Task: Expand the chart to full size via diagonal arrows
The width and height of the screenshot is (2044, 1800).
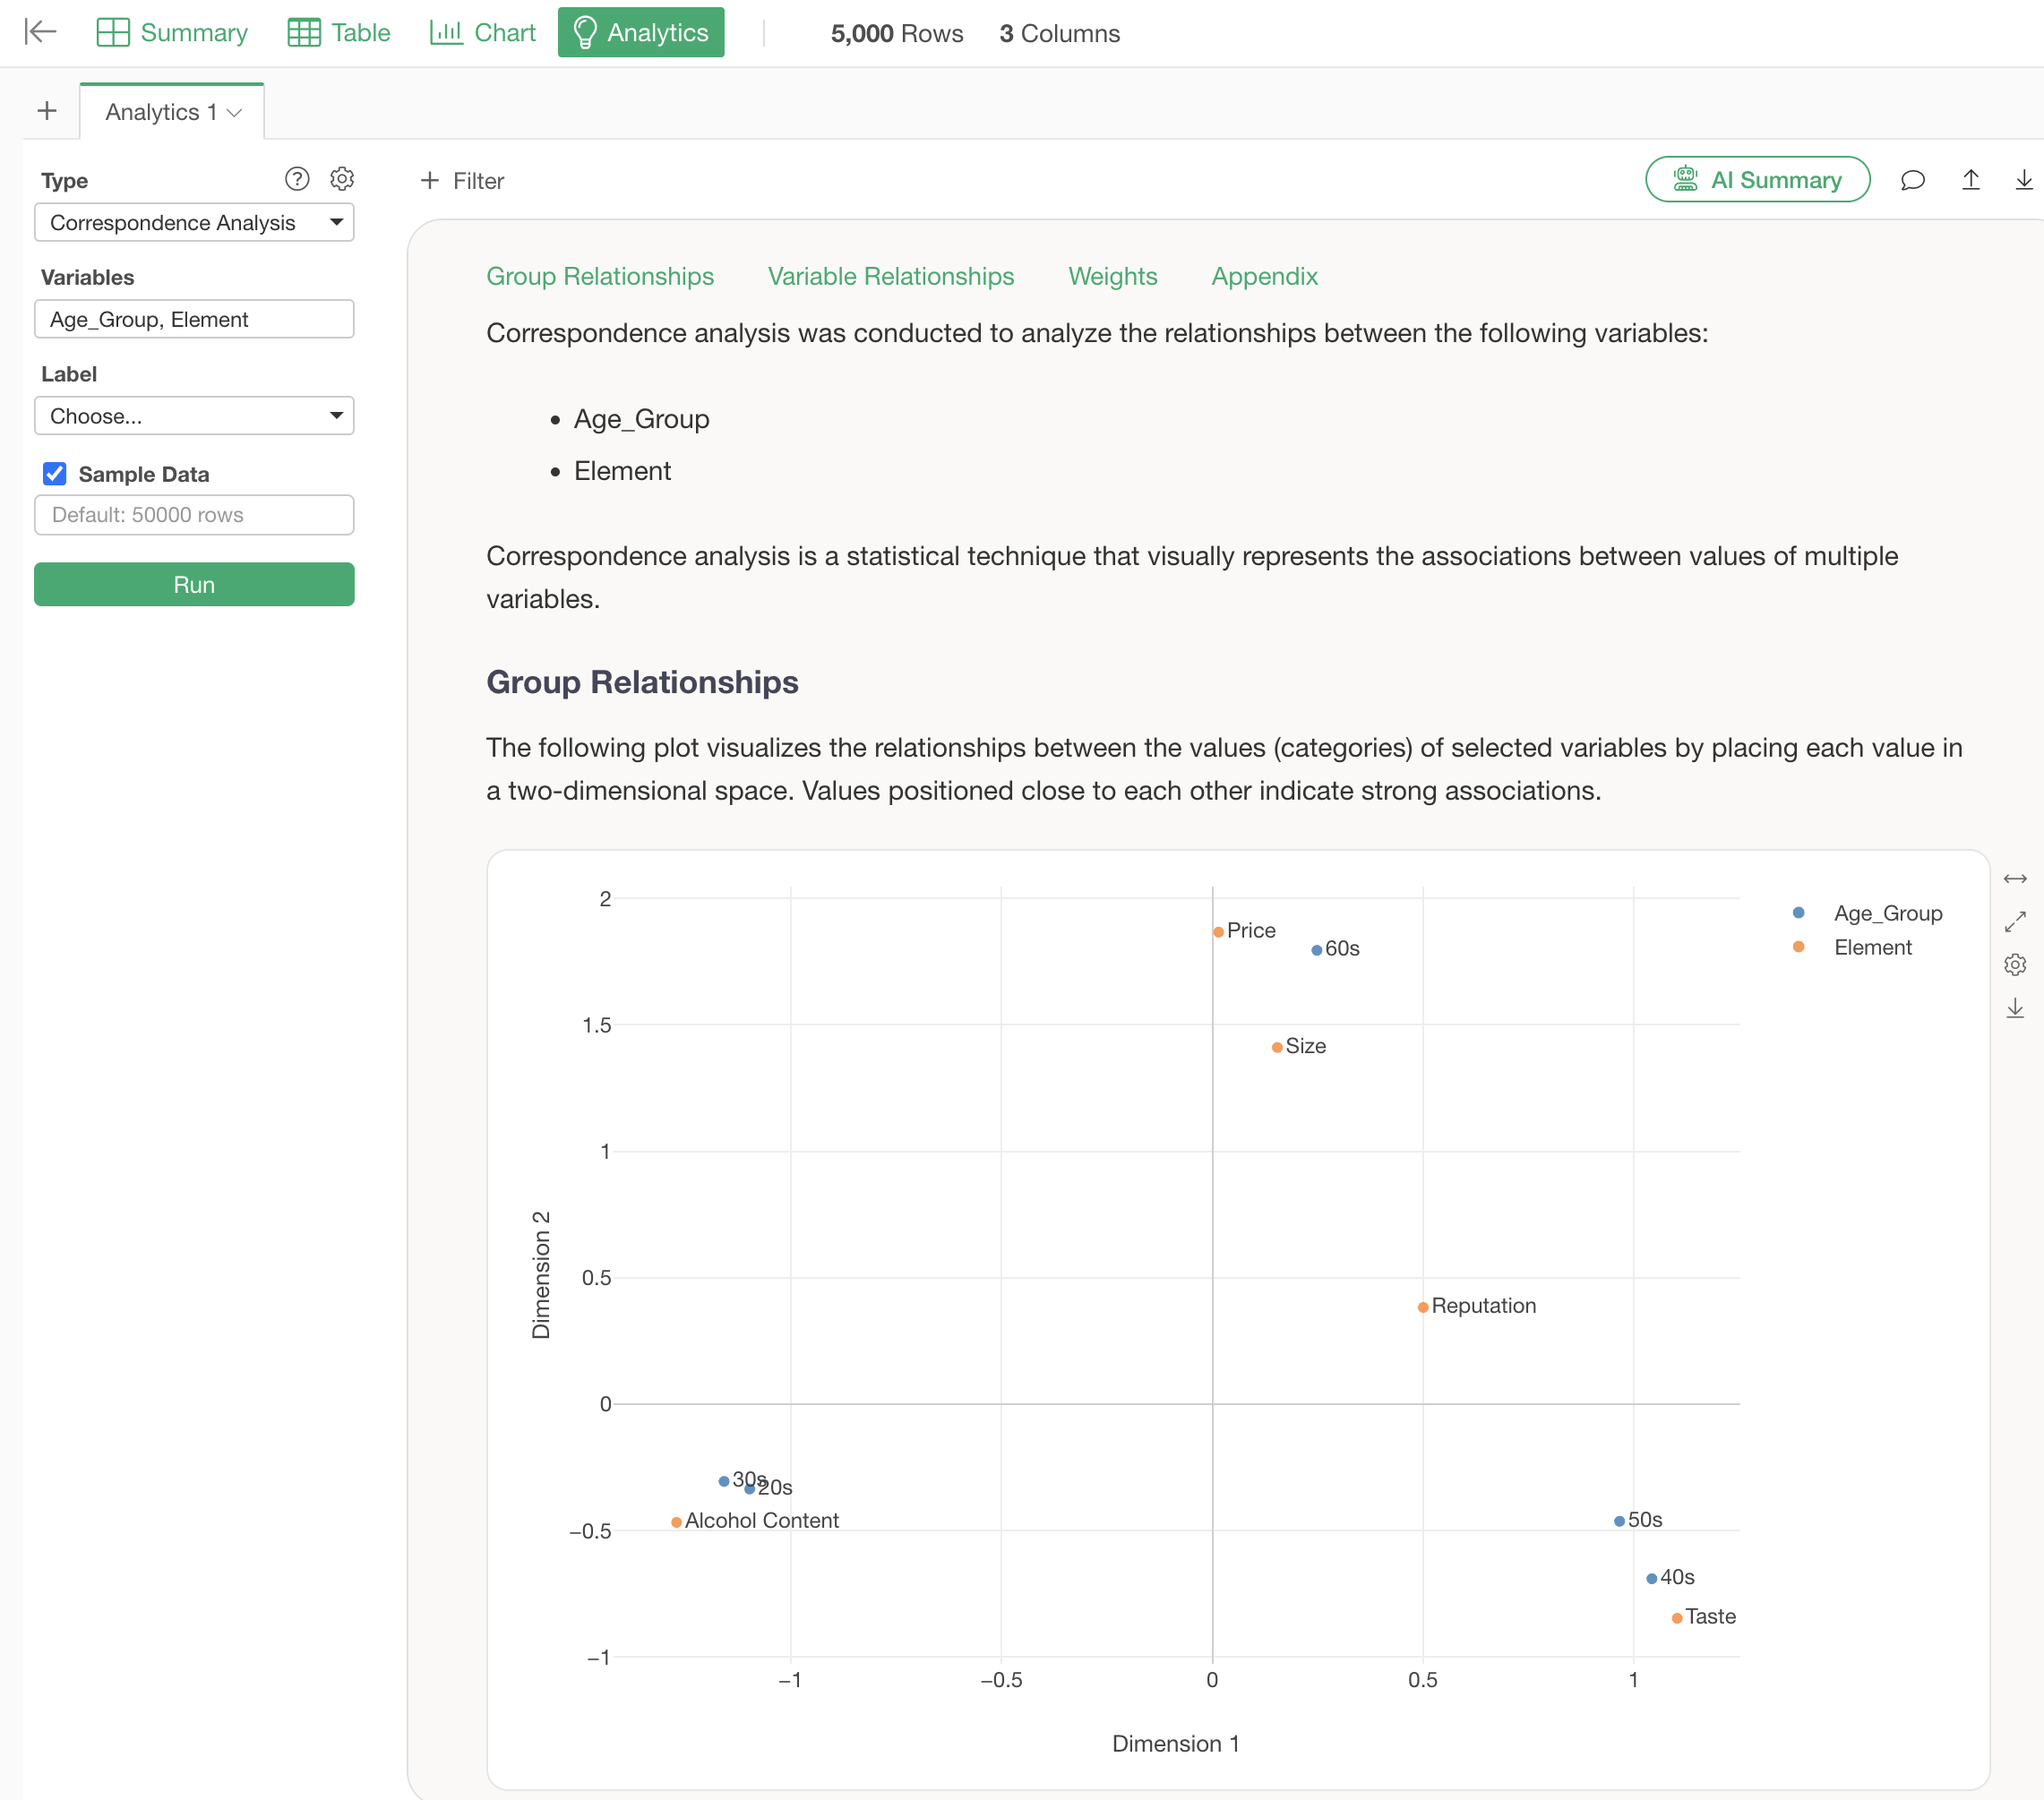Action: coord(2015,921)
